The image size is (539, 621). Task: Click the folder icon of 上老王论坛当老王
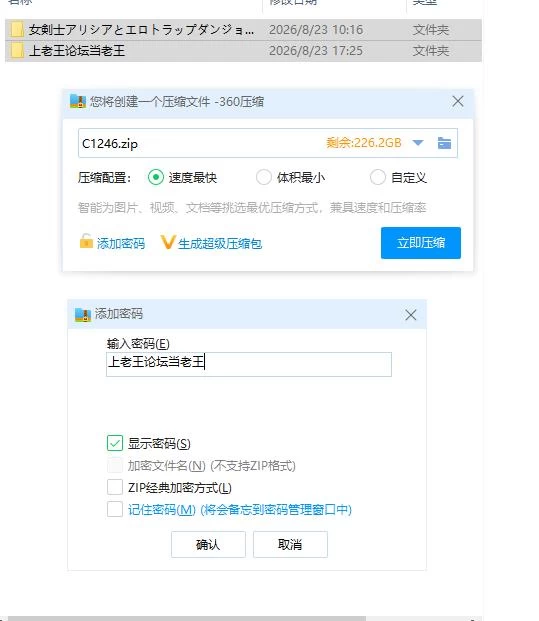[x=17, y=51]
